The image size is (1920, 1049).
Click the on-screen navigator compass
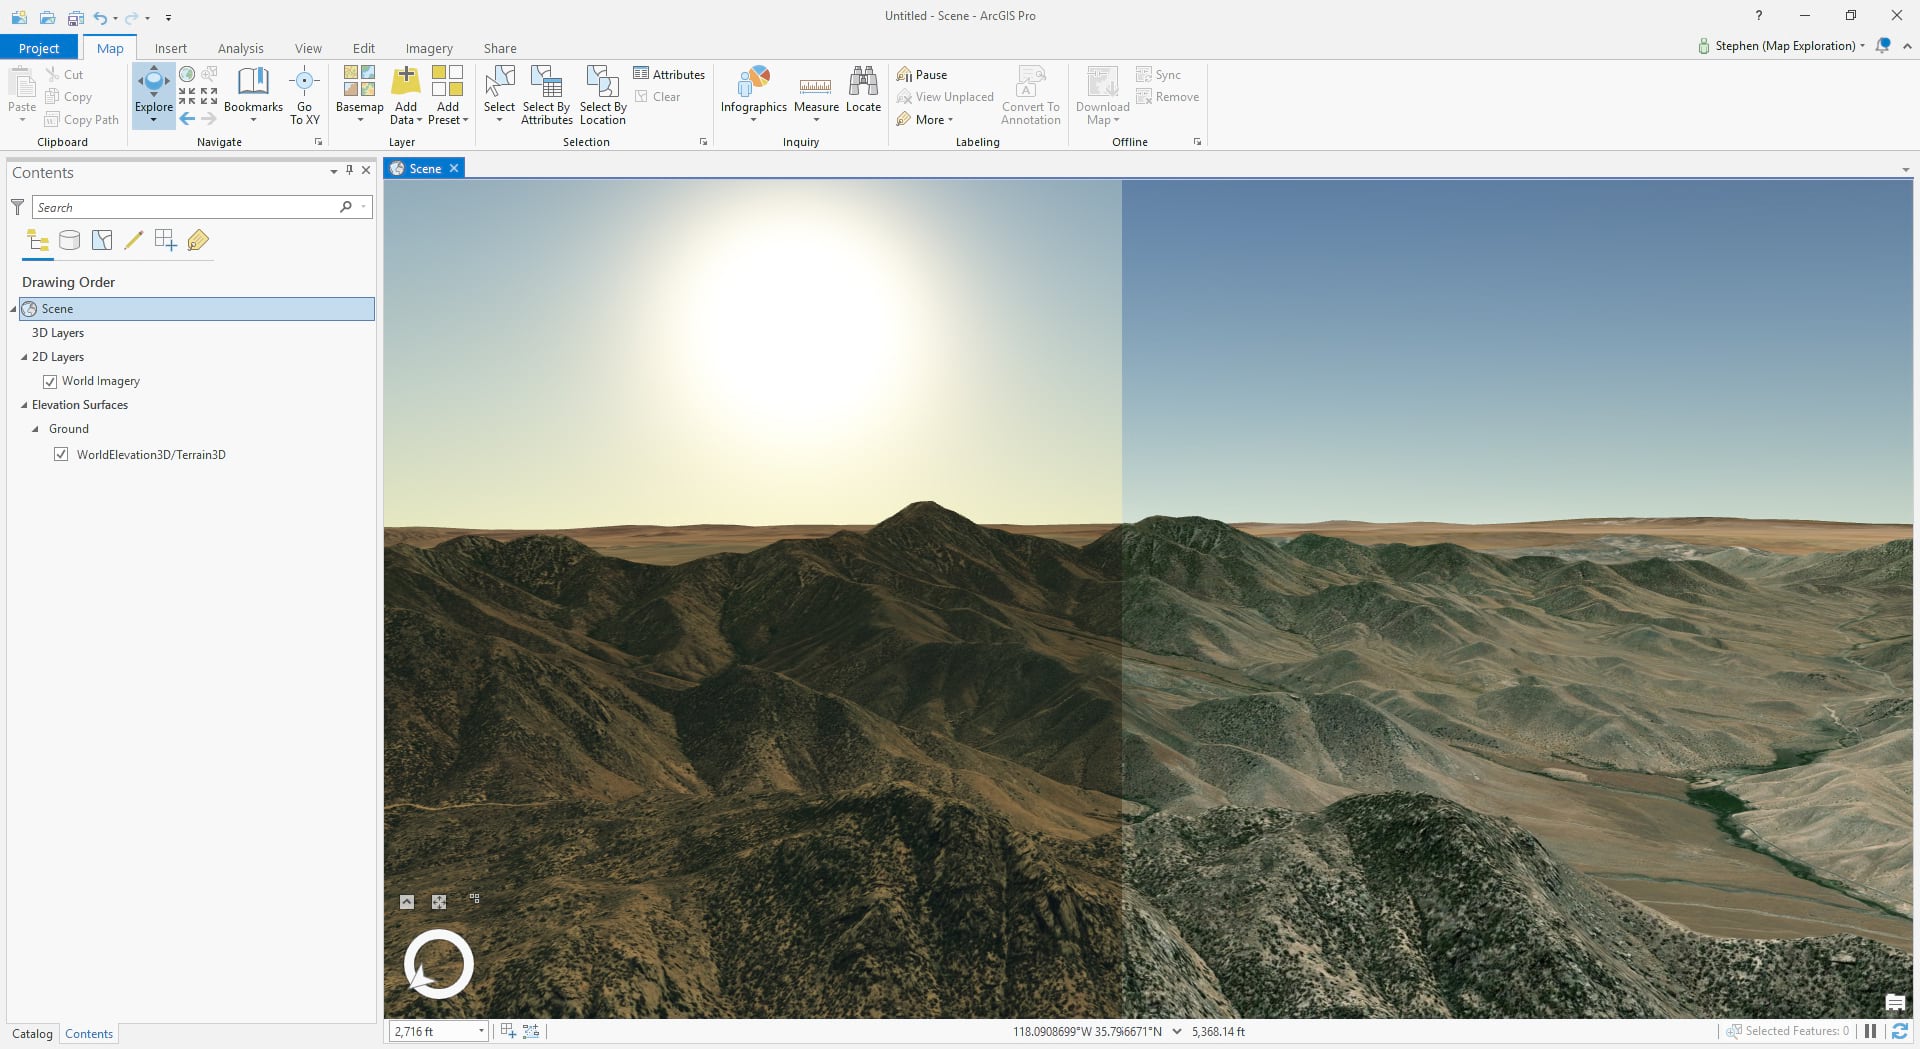pyautogui.click(x=438, y=964)
